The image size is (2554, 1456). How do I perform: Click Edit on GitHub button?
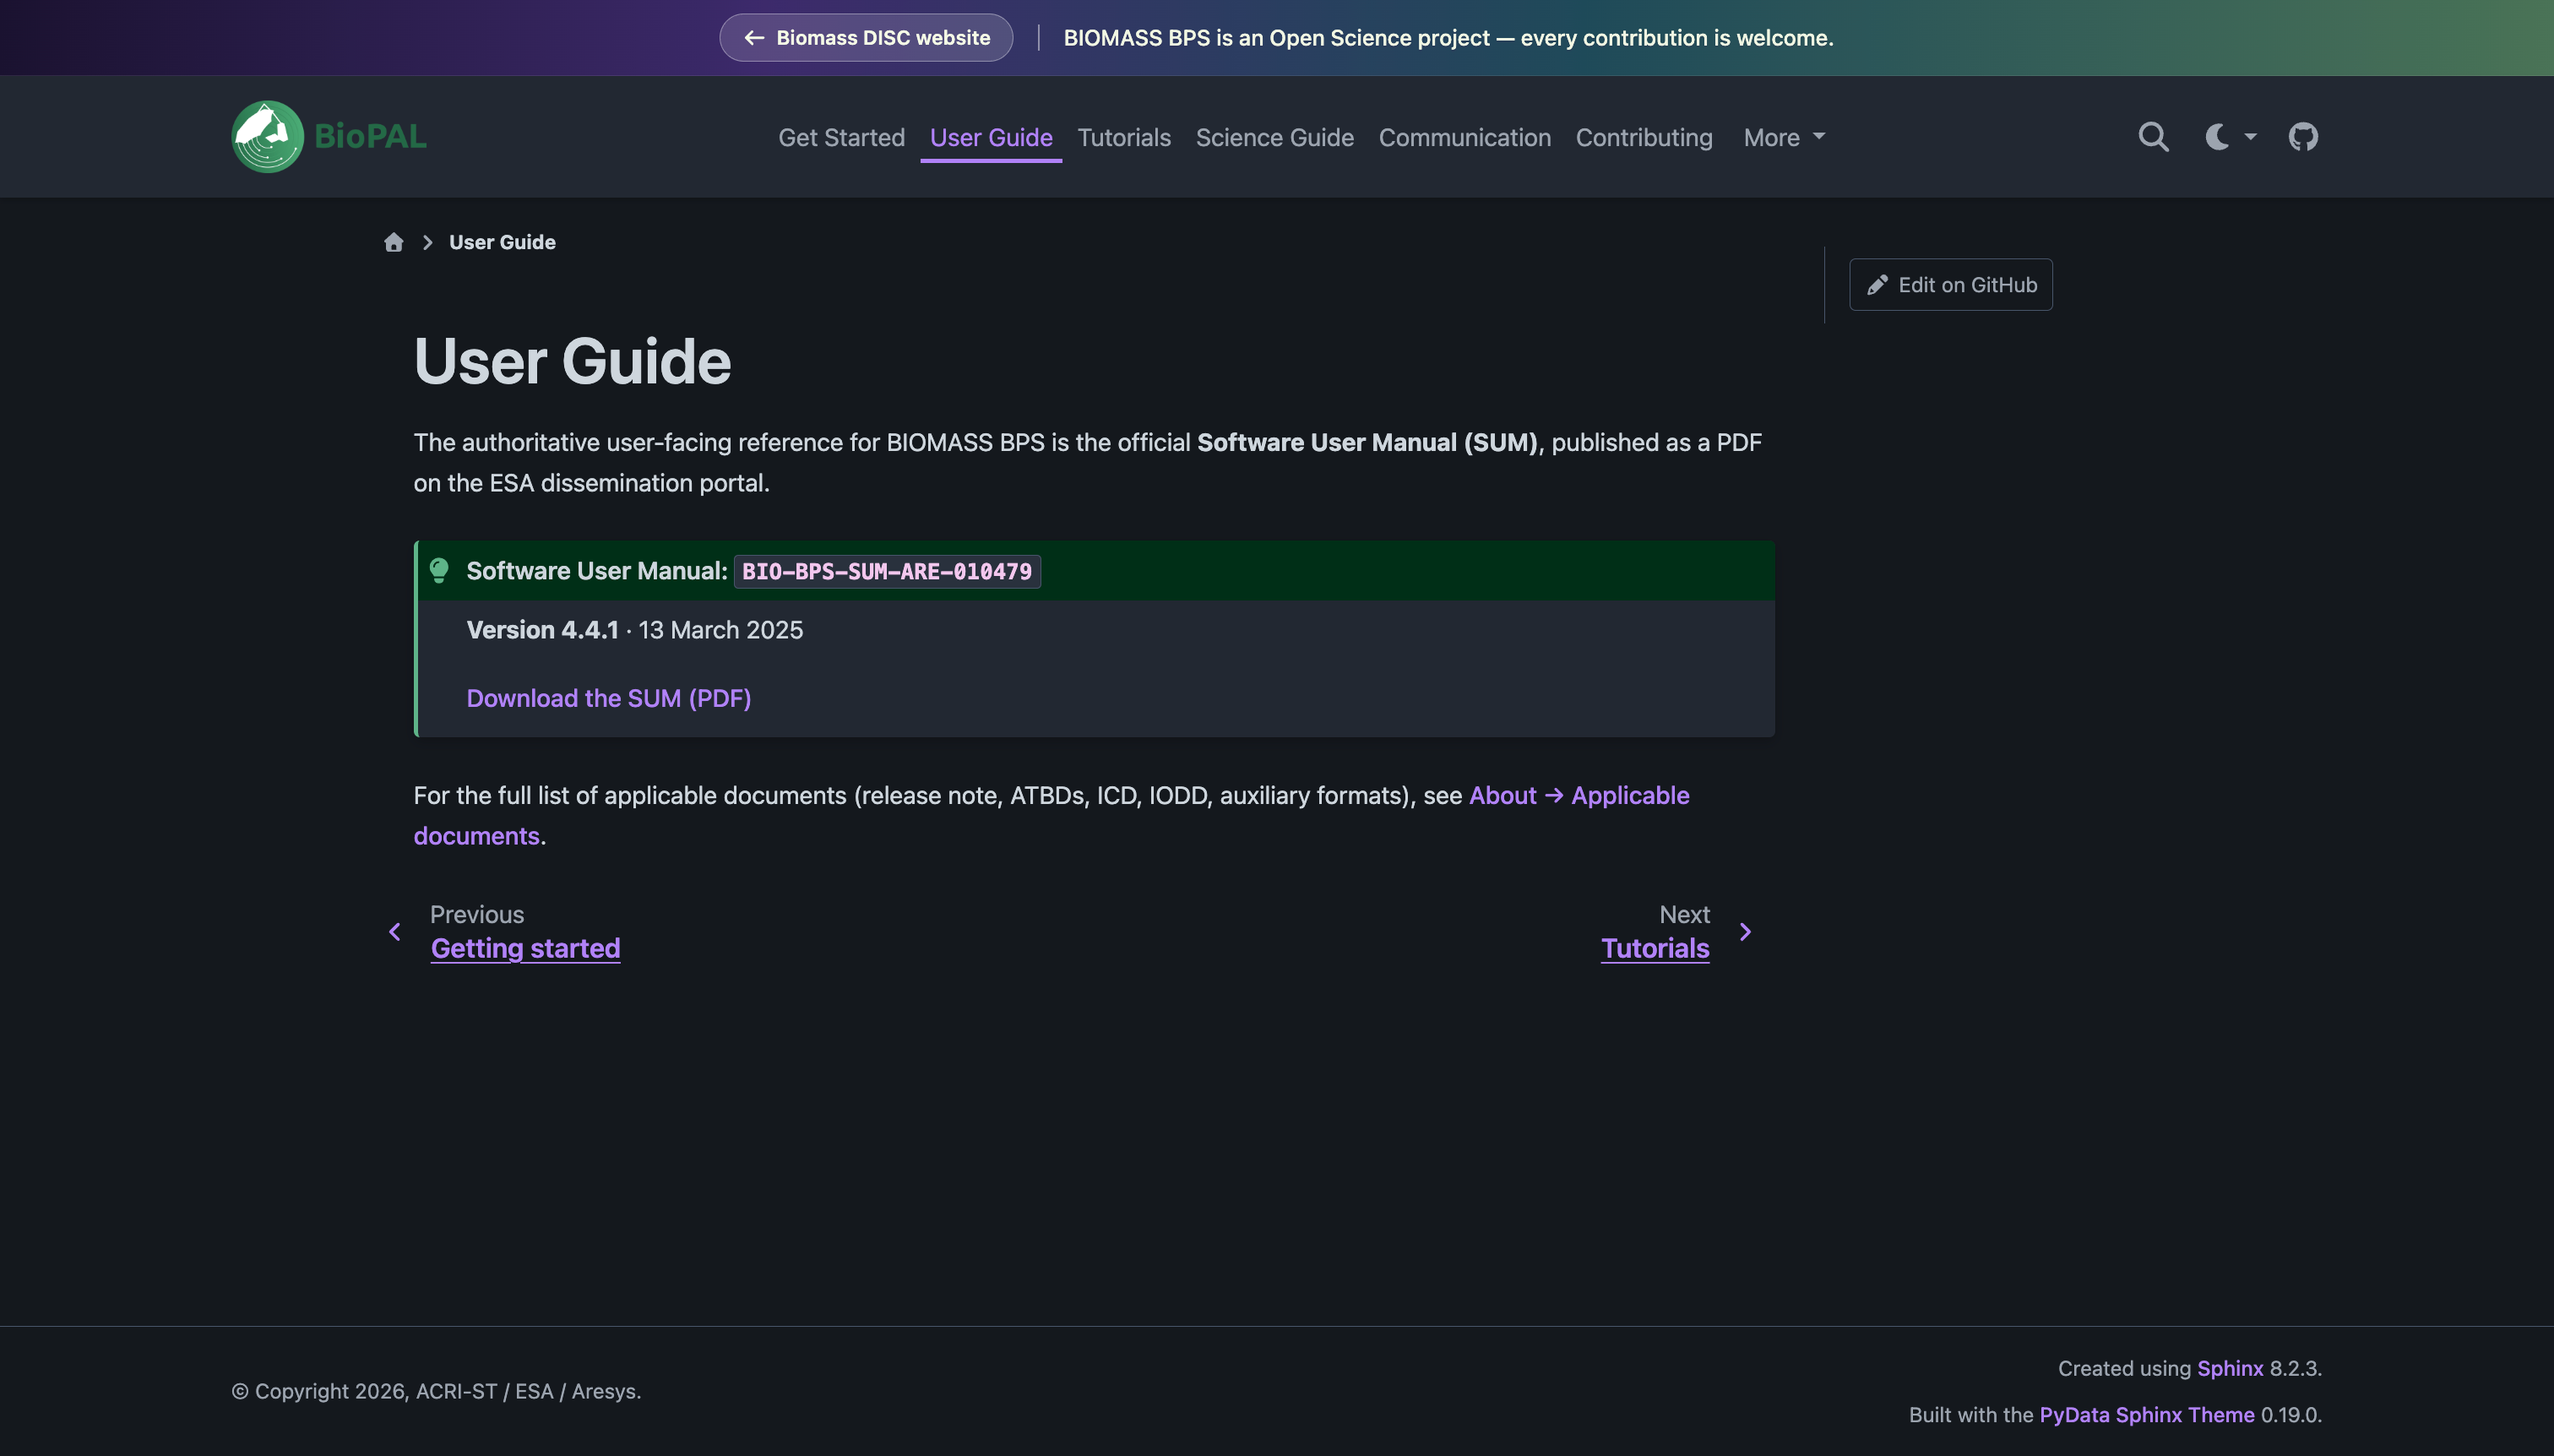coord(1950,285)
